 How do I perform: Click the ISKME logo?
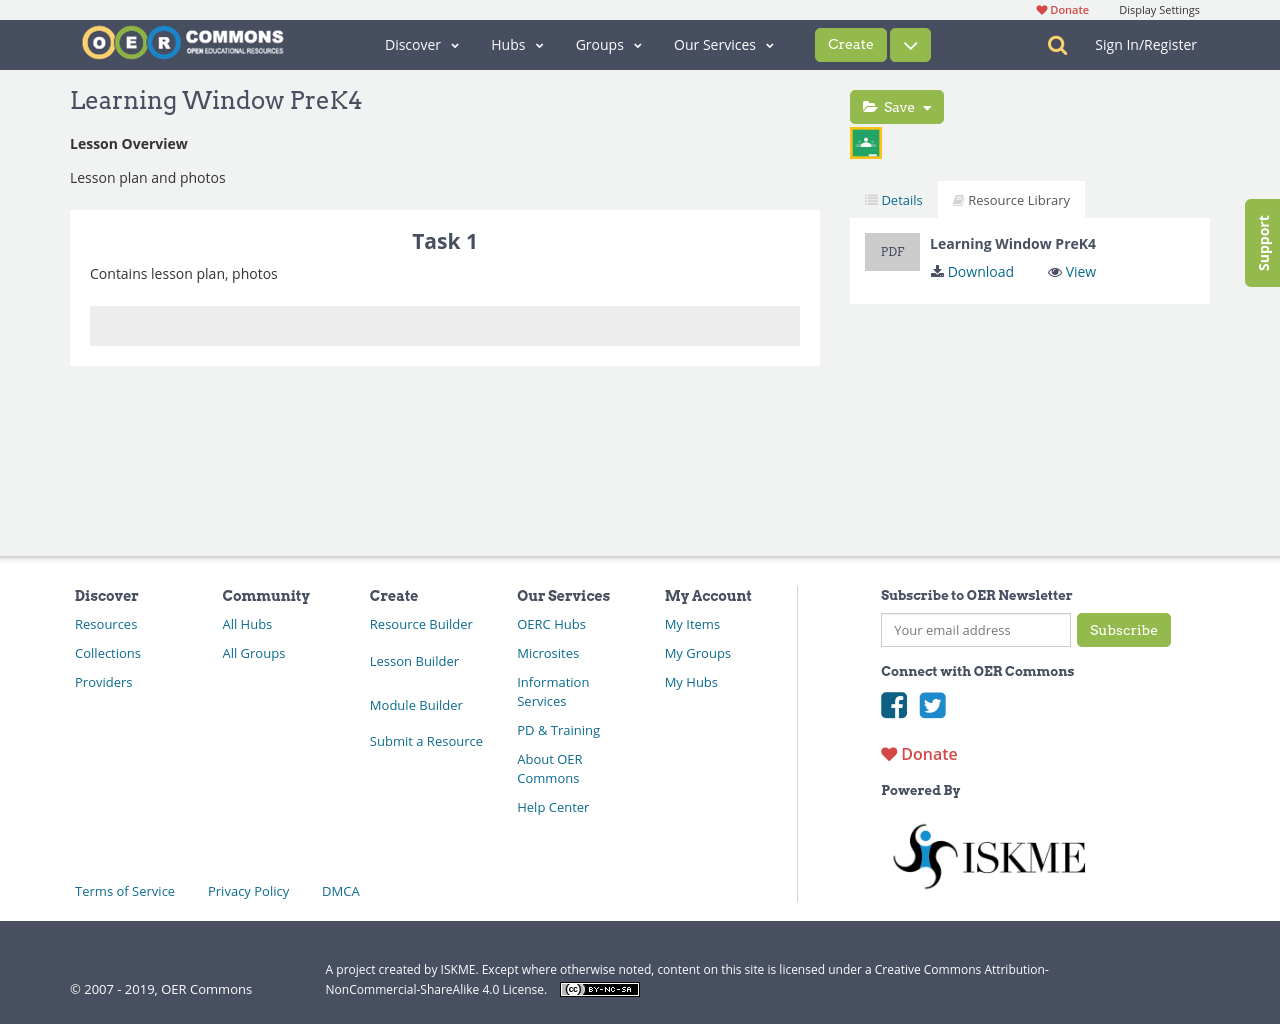(988, 856)
